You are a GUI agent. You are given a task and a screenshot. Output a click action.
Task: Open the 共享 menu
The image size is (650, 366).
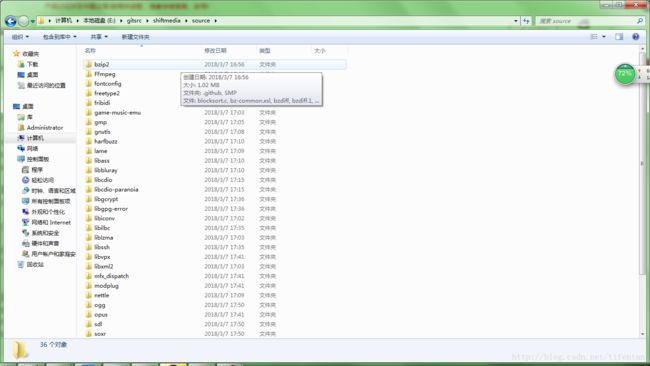(99, 37)
